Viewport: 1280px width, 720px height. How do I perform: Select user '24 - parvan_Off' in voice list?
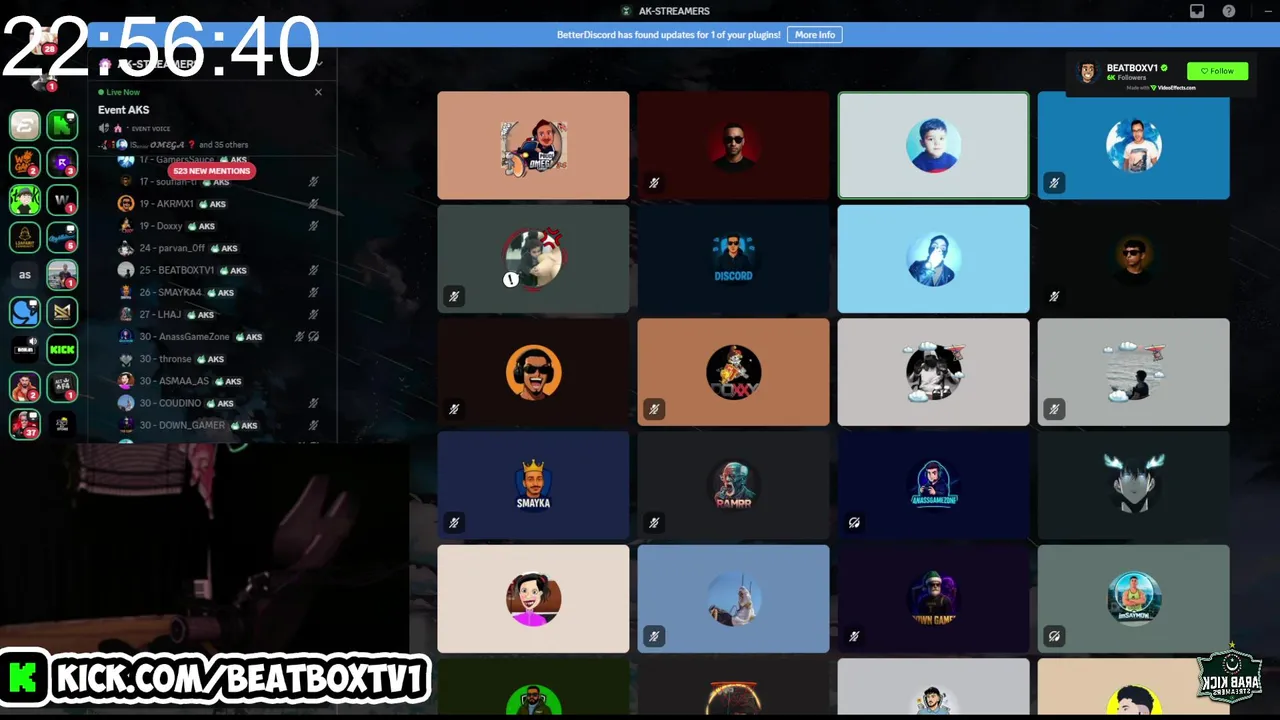(218, 248)
